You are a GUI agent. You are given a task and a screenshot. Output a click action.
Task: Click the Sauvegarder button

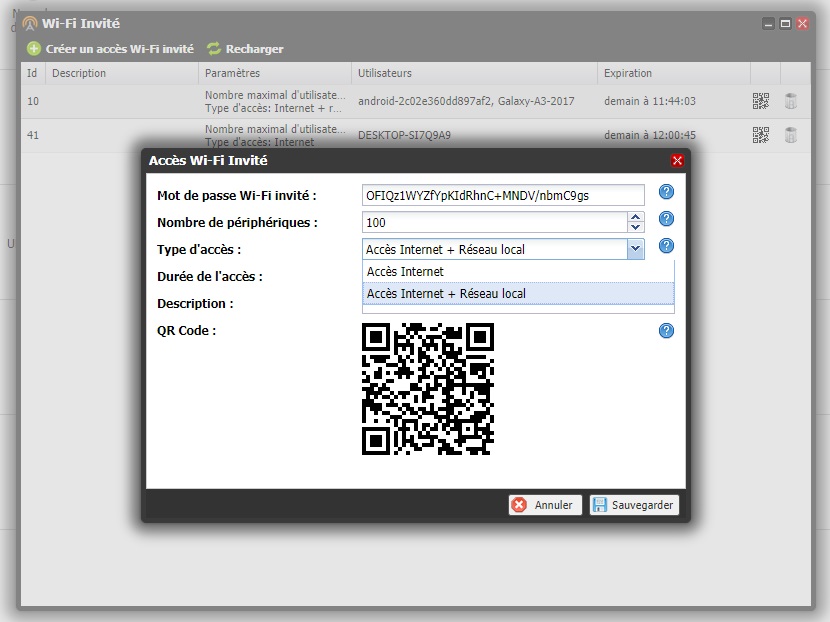coord(634,505)
